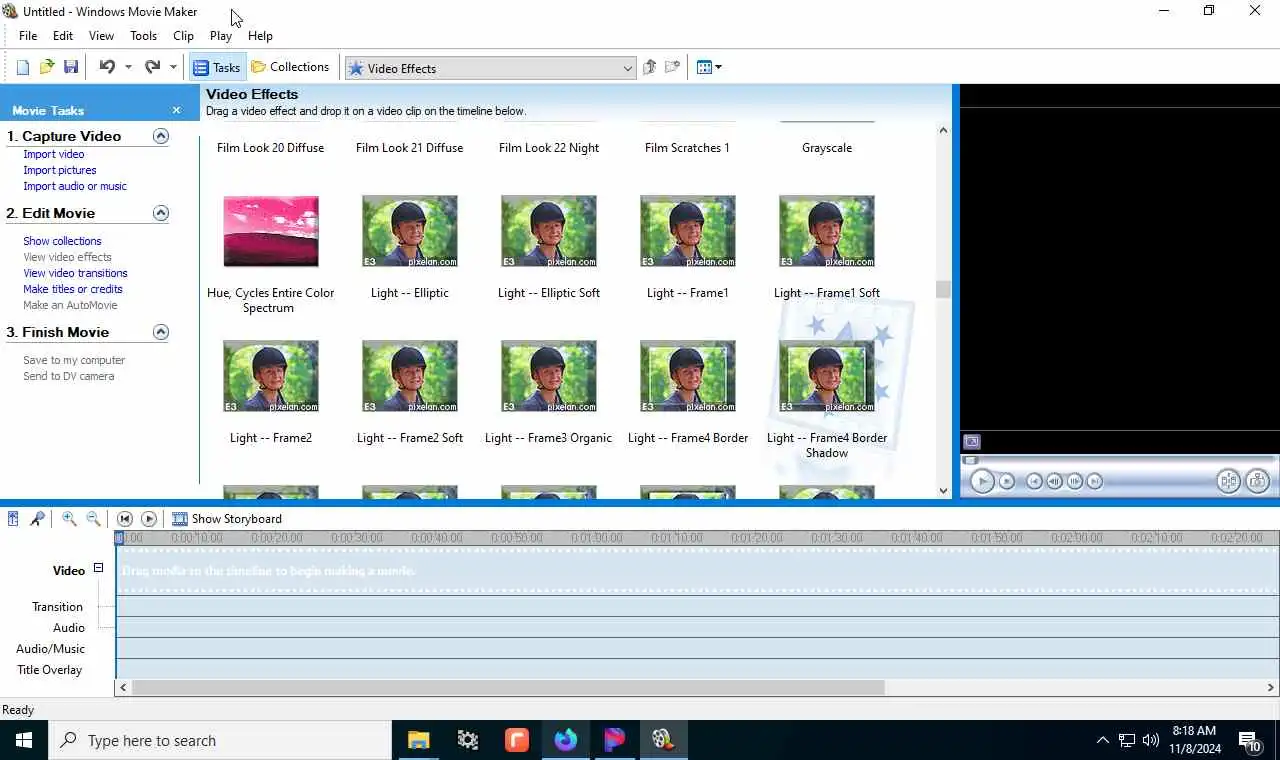This screenshot has height=760, width=1280.
Task: Click the preview monitor Play button
Action: pos(982,481)
